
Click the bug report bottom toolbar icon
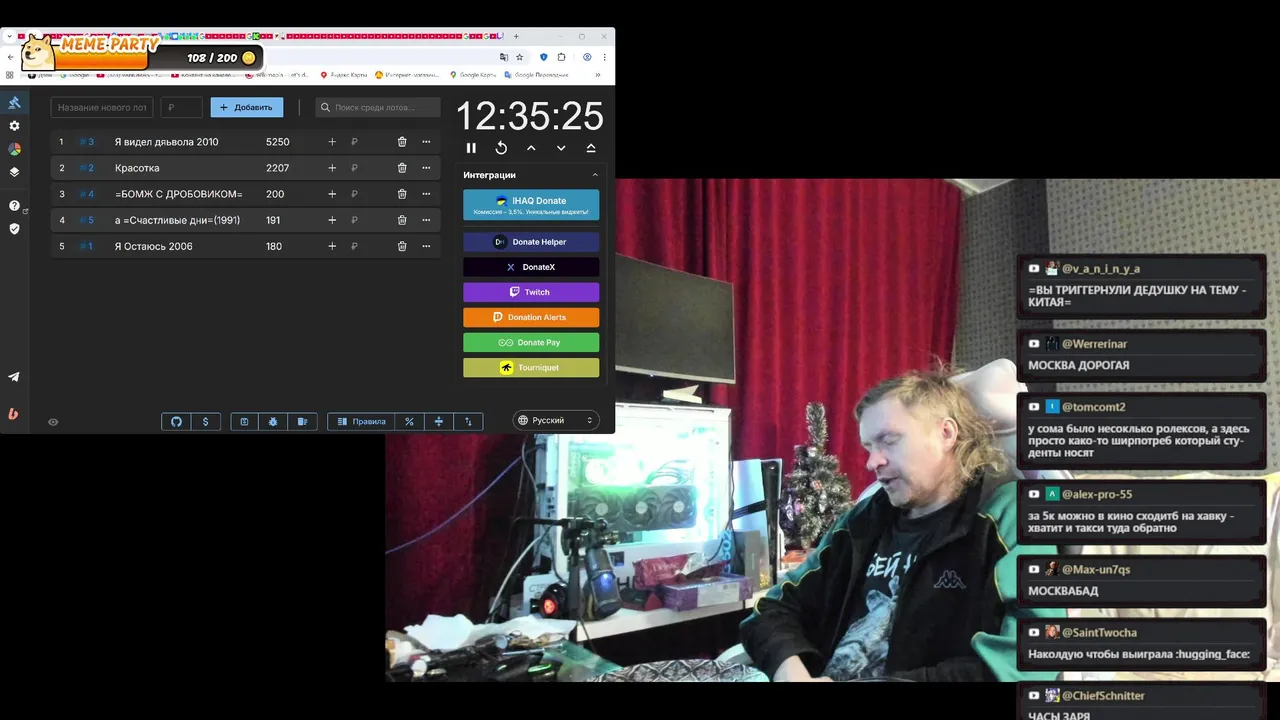tap(273, 422)
